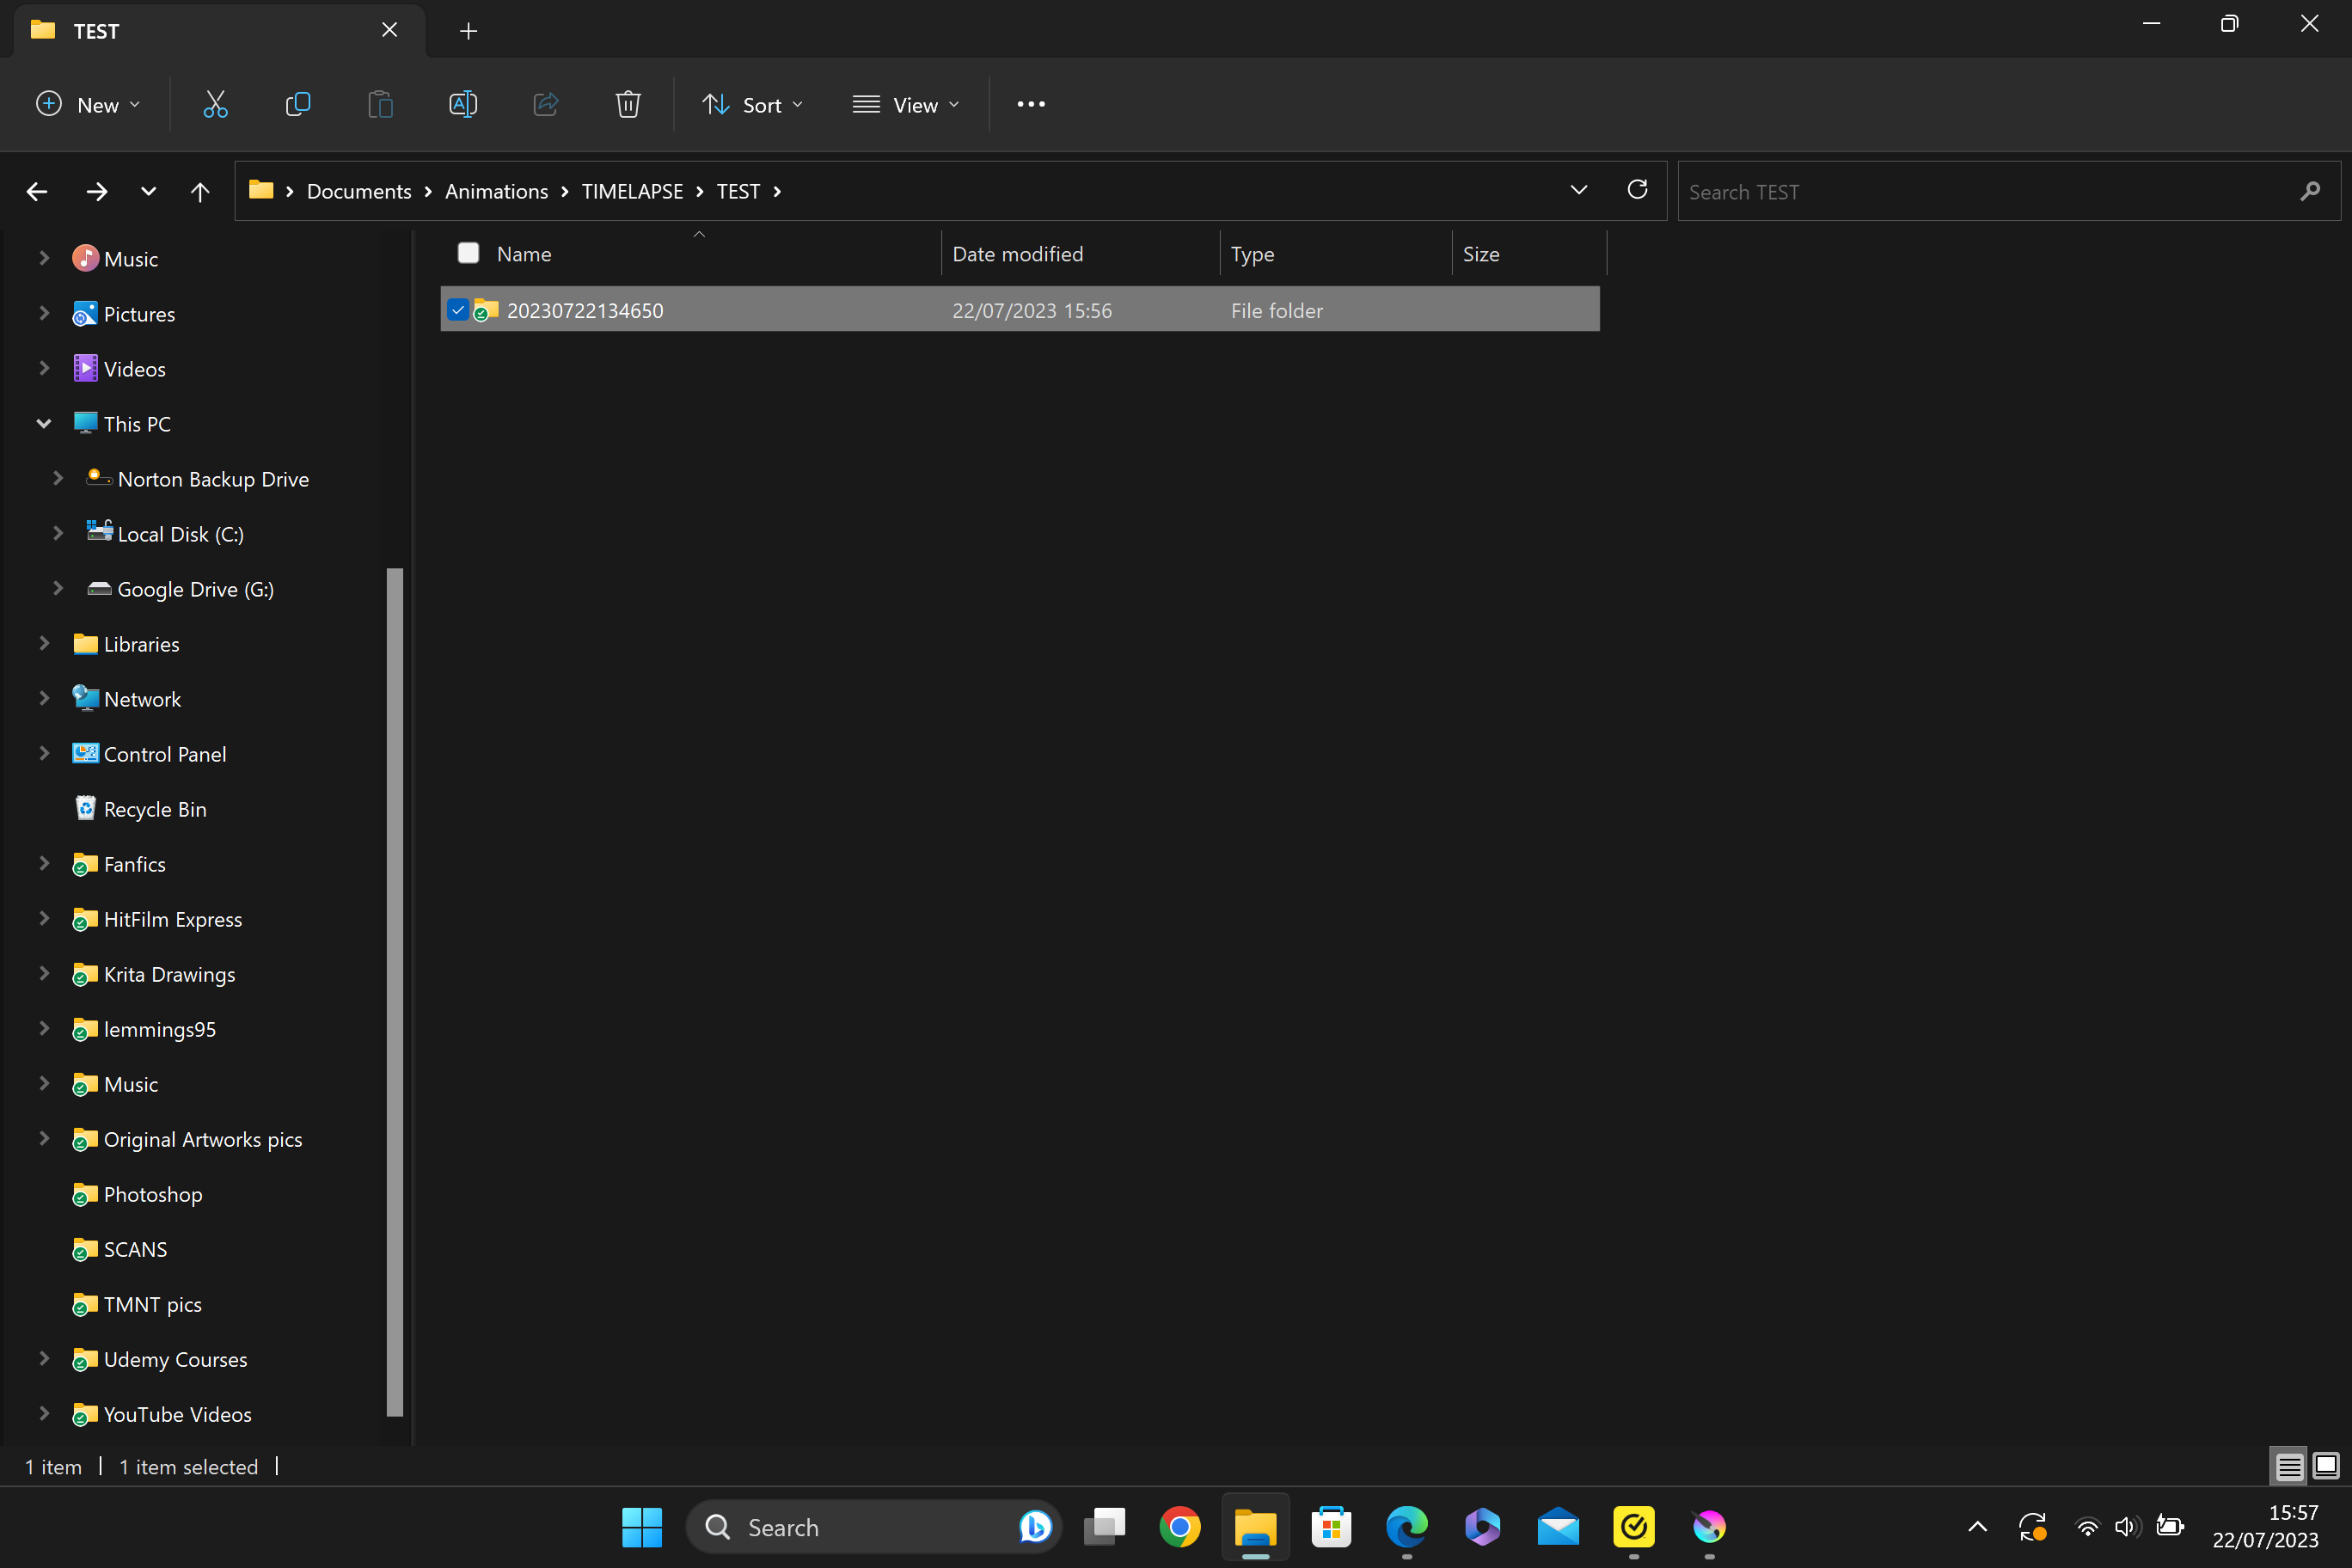Click the New button in toolbar
This screenshot has width=2352, height=1568.
pos(88,104)
